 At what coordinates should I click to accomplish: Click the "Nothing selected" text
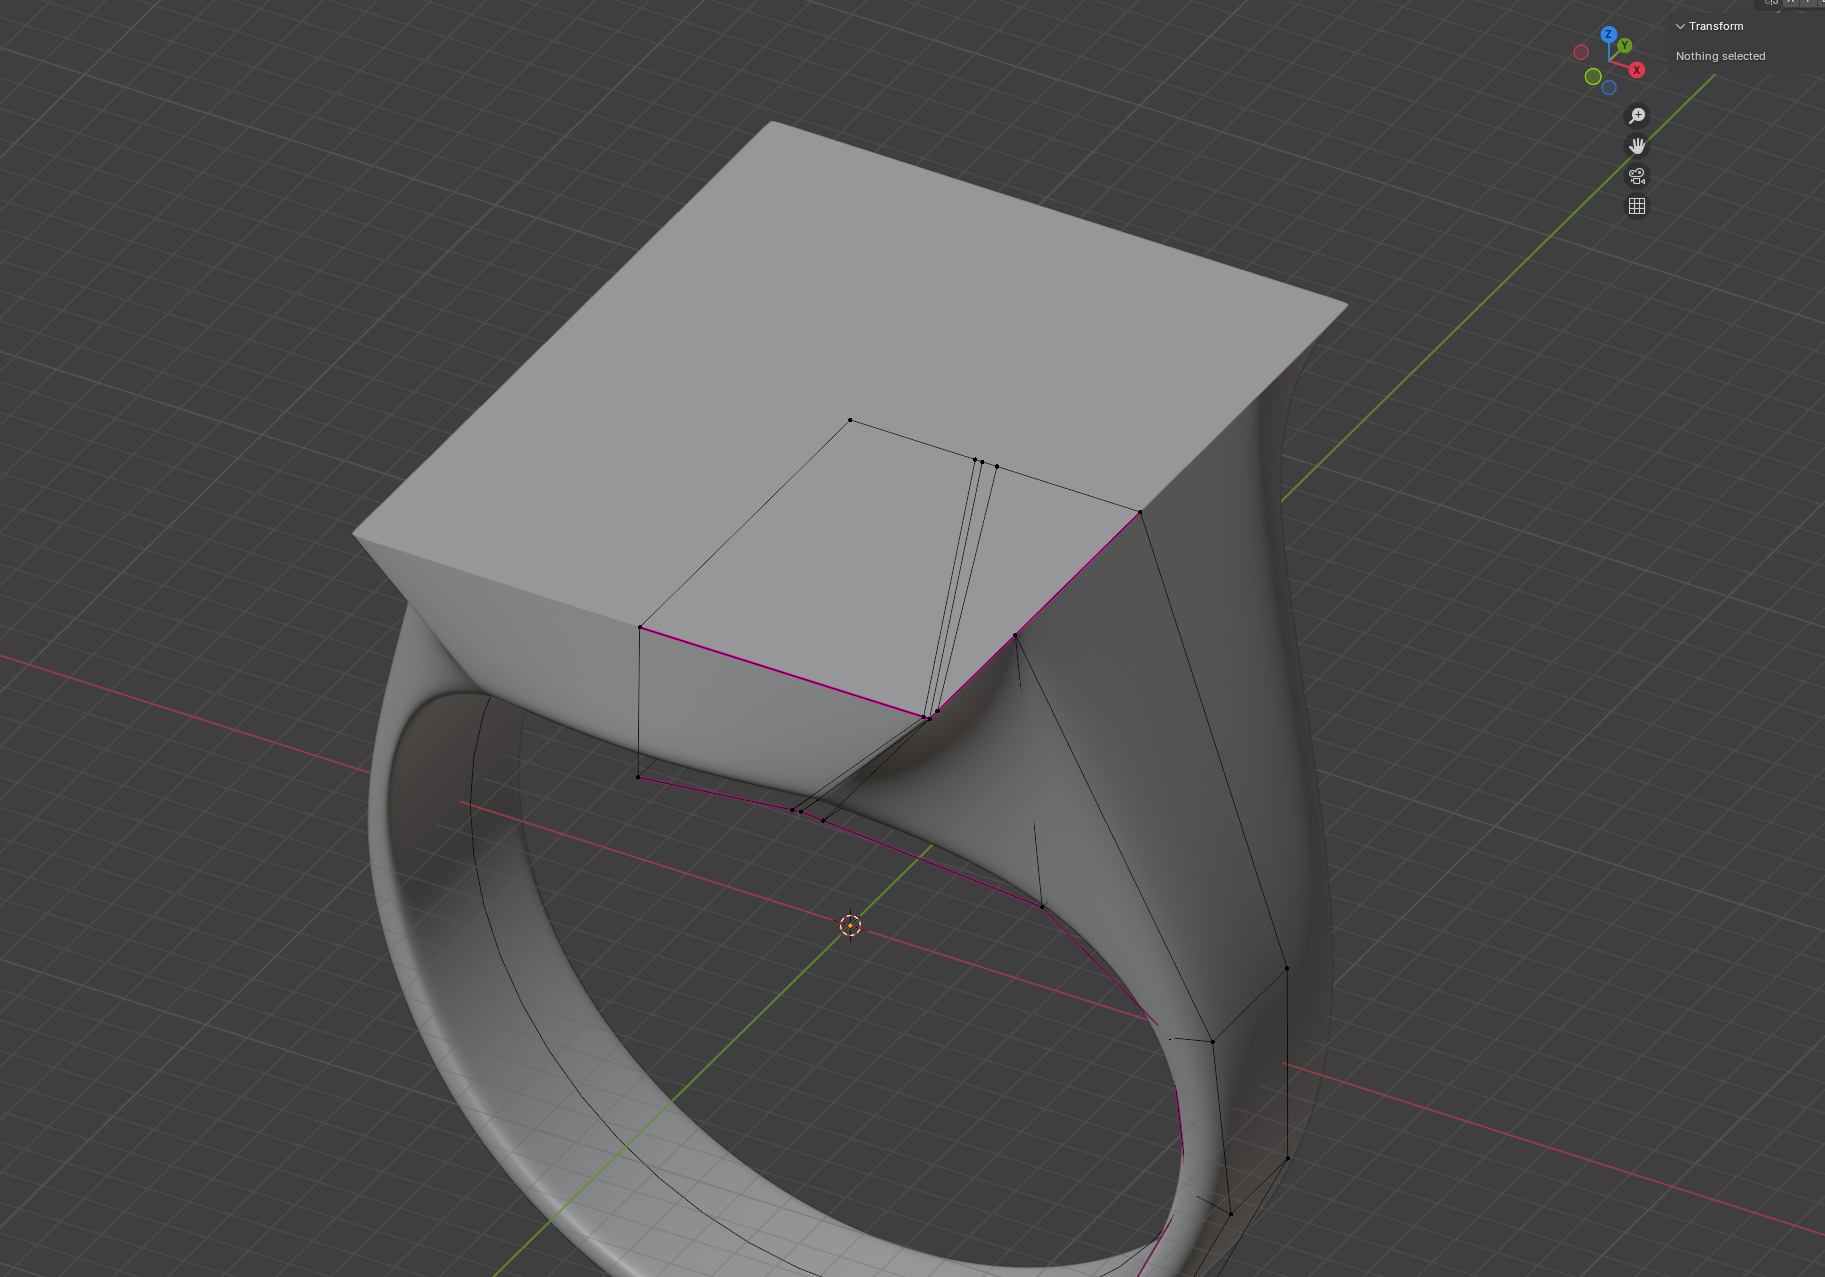(1720, 56)
